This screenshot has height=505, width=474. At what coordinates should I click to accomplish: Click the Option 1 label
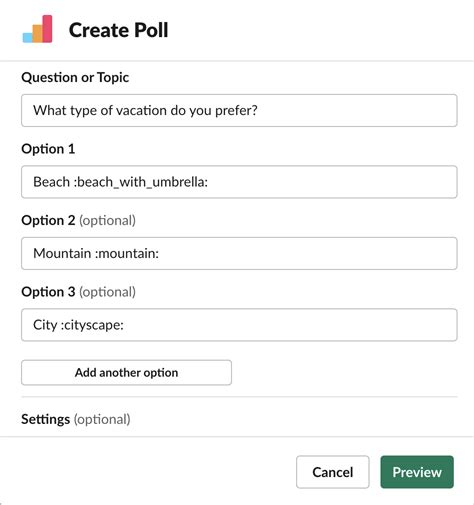coord(48,149)
